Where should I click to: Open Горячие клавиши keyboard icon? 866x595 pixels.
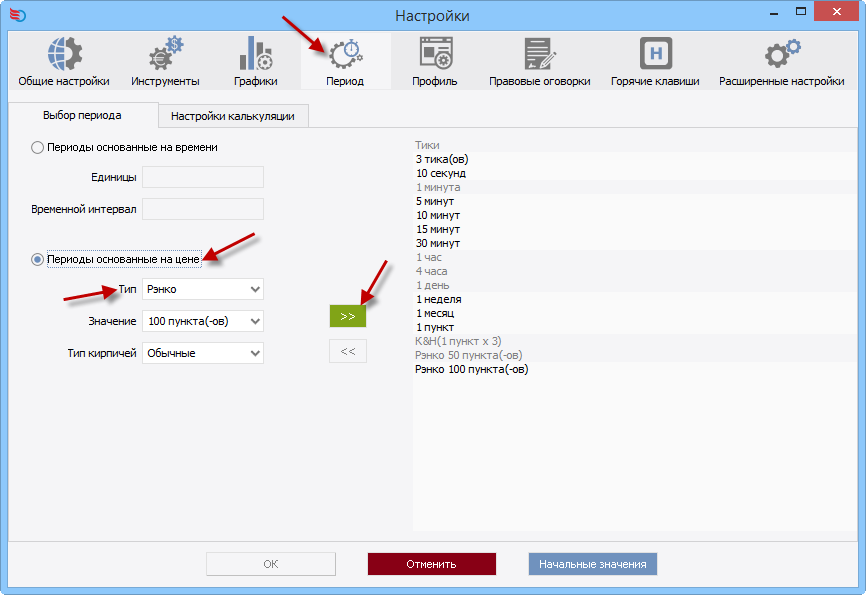click(x=655, y=54)
